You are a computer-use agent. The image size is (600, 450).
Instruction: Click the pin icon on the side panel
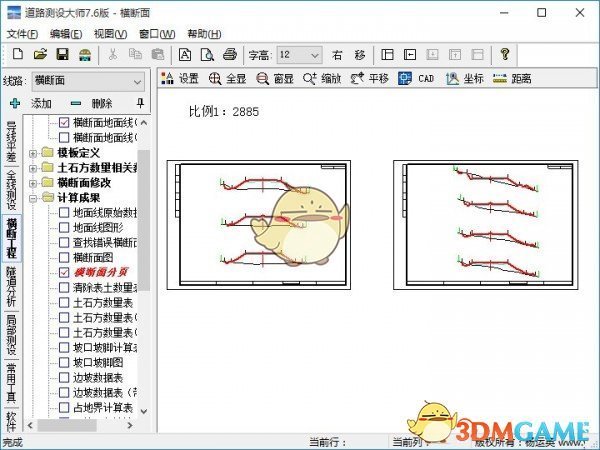point(140,103)
